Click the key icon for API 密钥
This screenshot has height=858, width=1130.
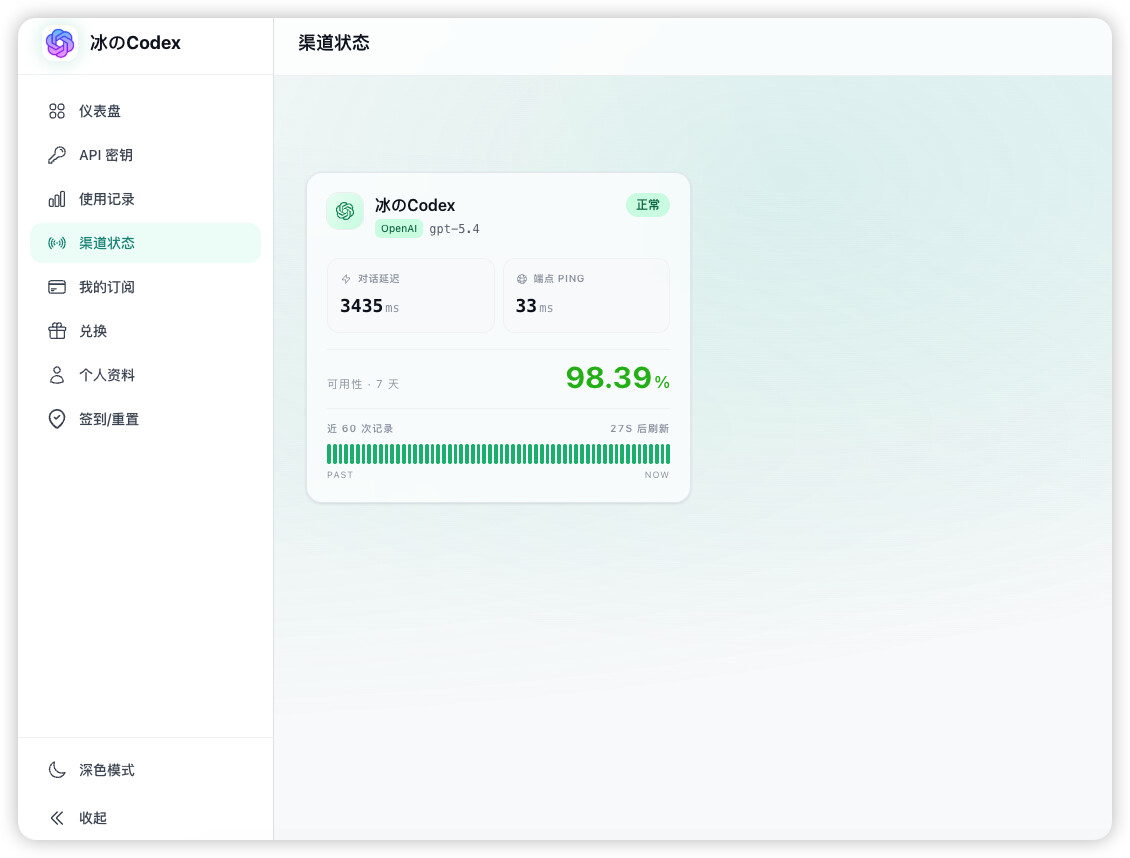pyautogui.click(x=57, y=155)
